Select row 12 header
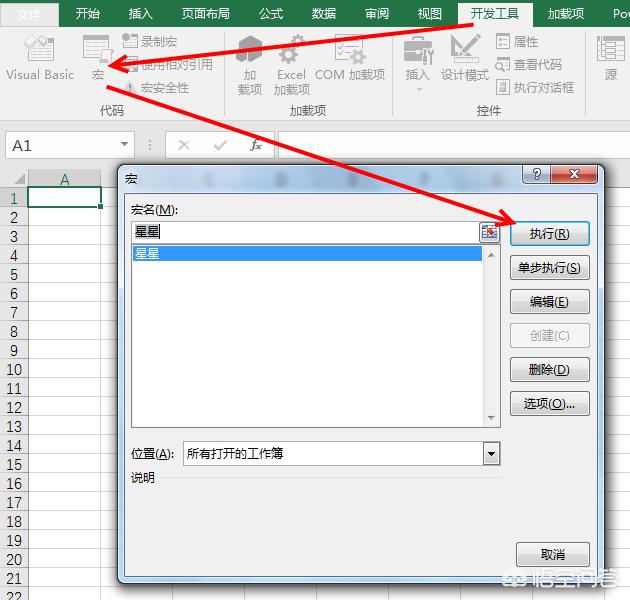The height and width of the screenshot is (600, 630). click(x=14, y=408)
